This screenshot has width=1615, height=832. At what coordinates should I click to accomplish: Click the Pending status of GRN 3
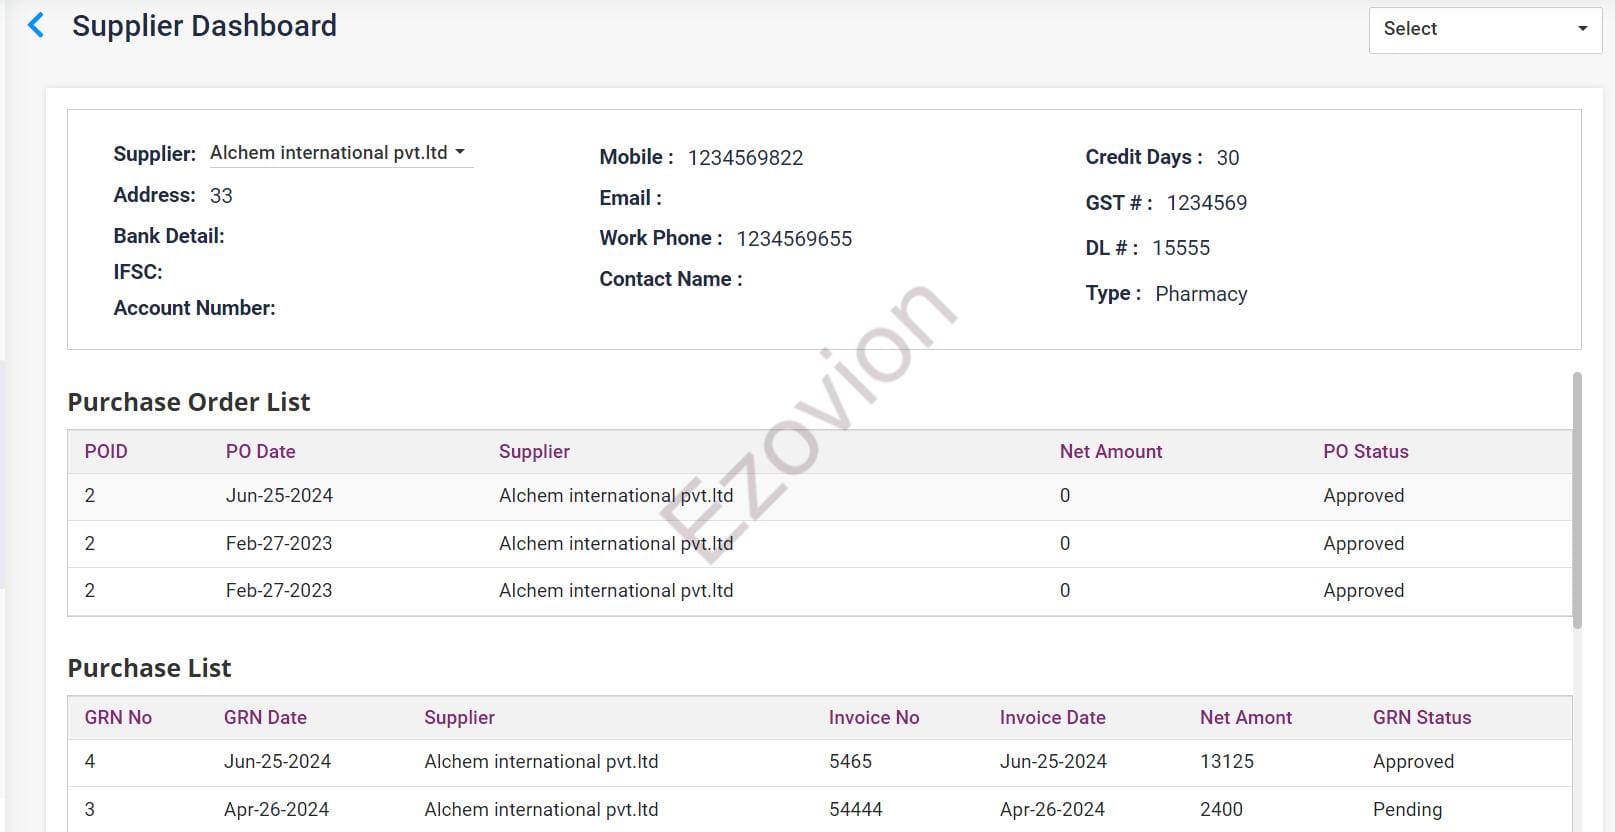(1407, 810)
